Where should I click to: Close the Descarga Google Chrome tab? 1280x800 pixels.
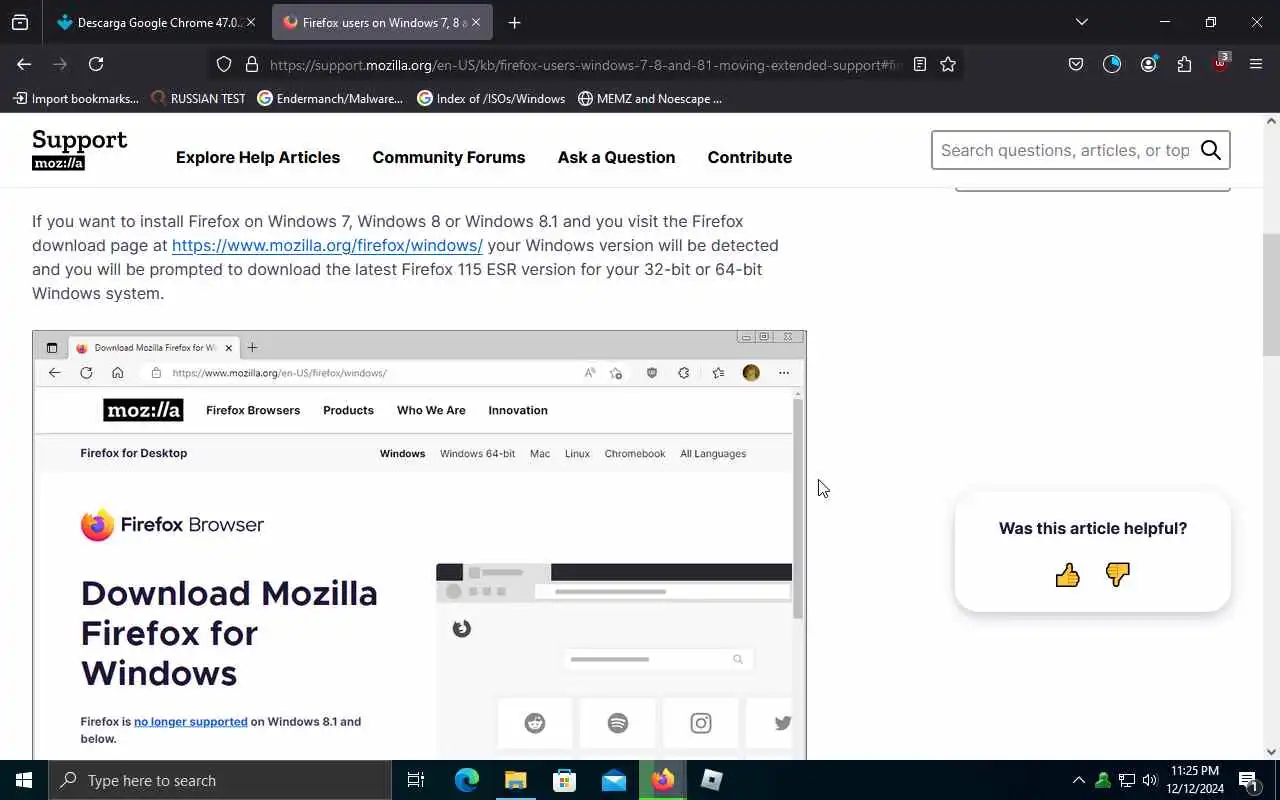click(250, 22)
